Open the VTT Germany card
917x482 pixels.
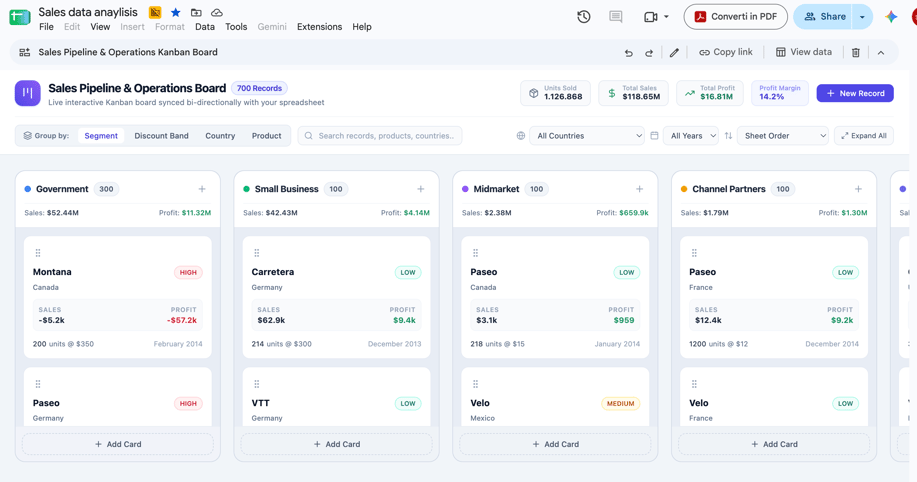coord(337,397)
